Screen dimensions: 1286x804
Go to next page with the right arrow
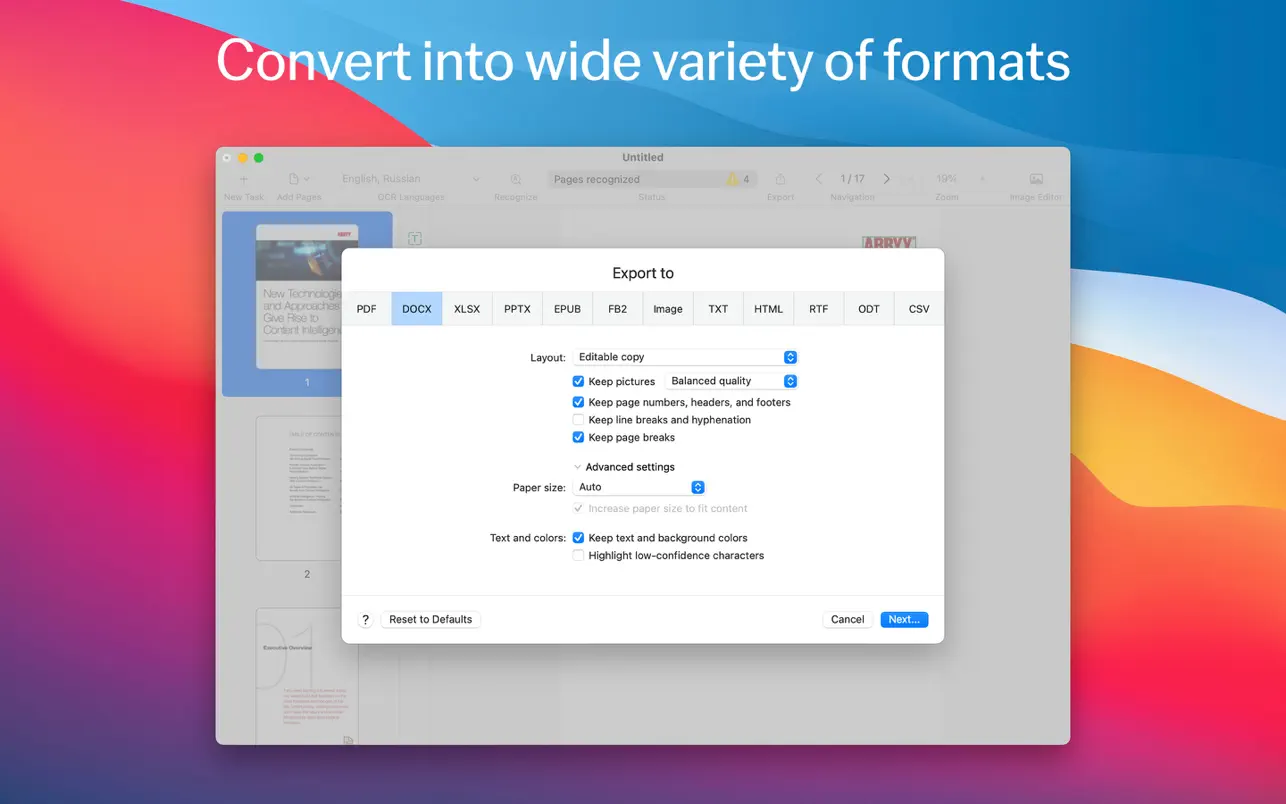pos(886,179)
